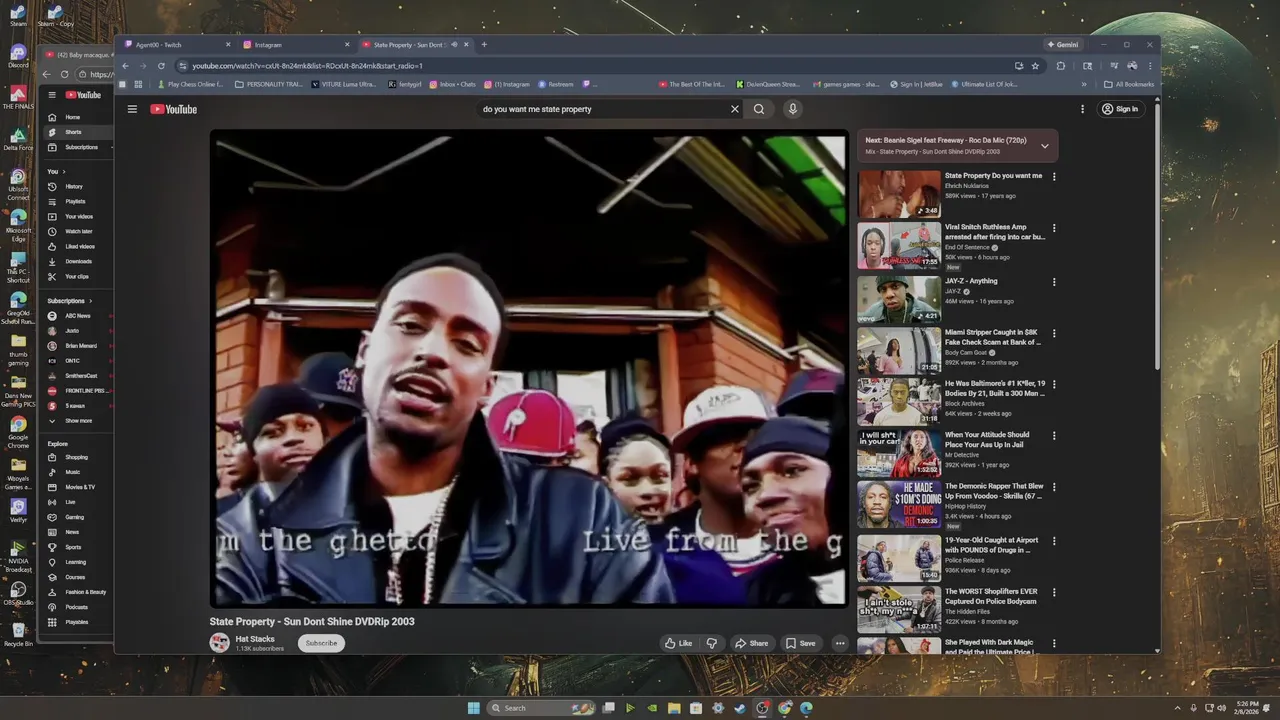Expand the Subscriptions section arrow in background sidebar

(x=90, y=301)
